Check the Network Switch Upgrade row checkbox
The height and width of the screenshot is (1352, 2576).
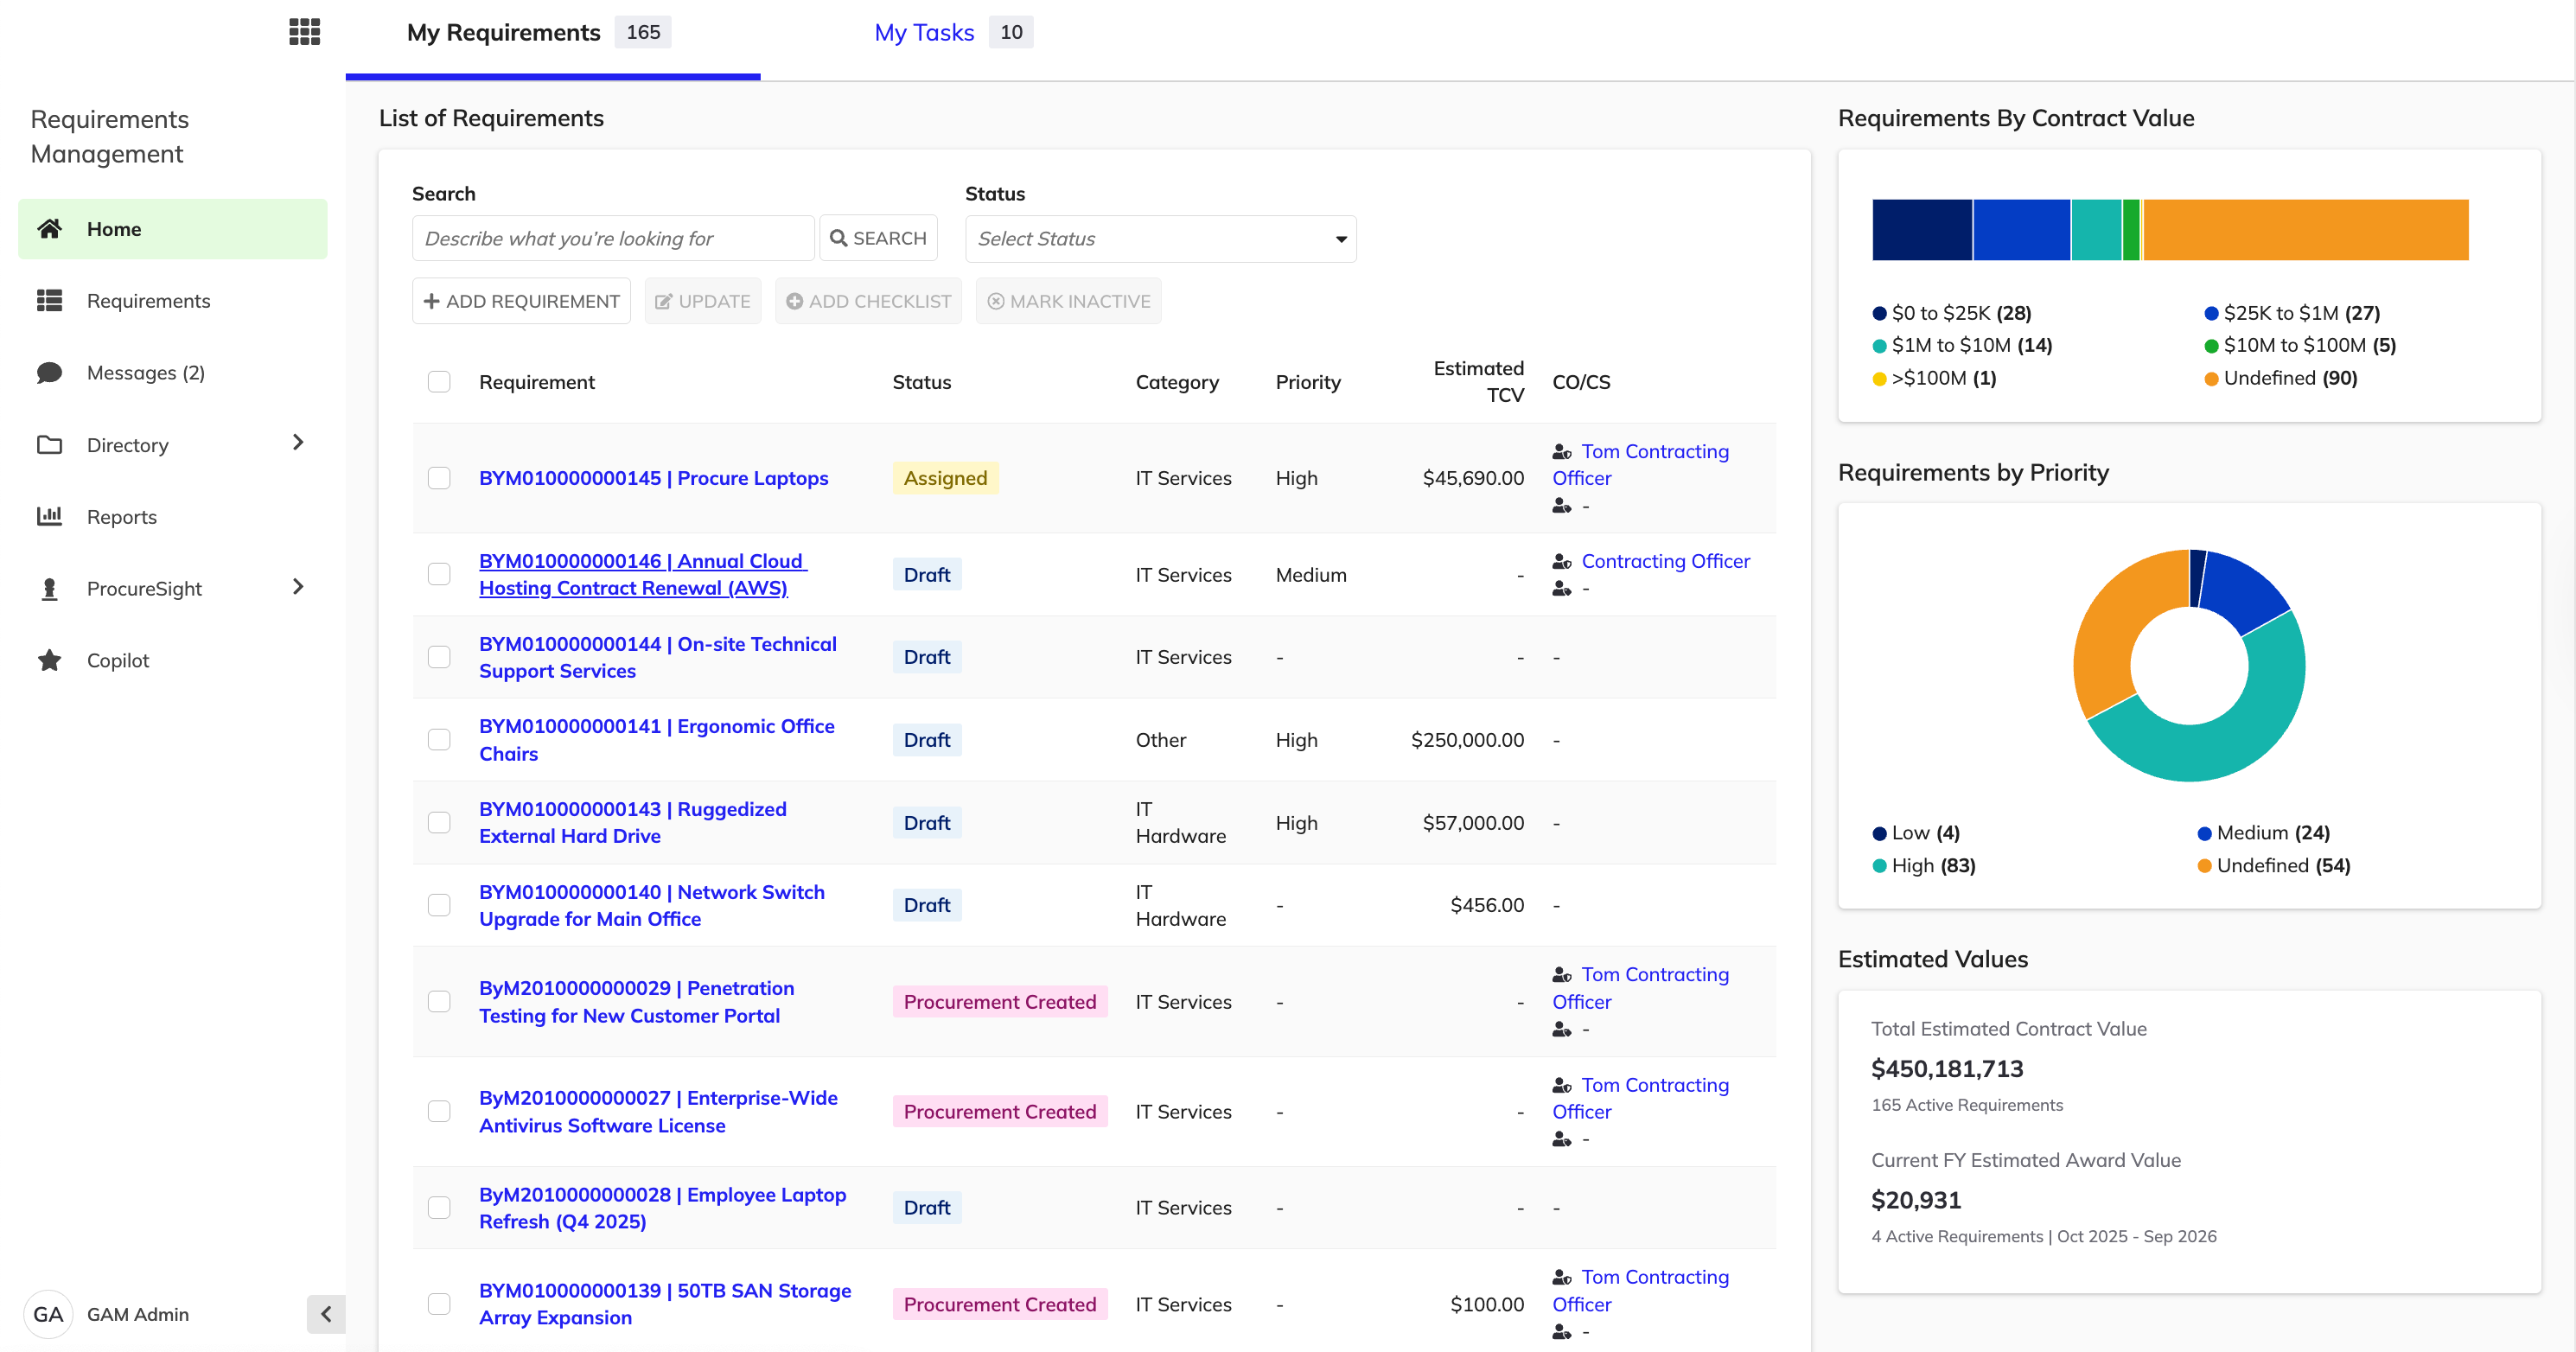pos(439,905)
